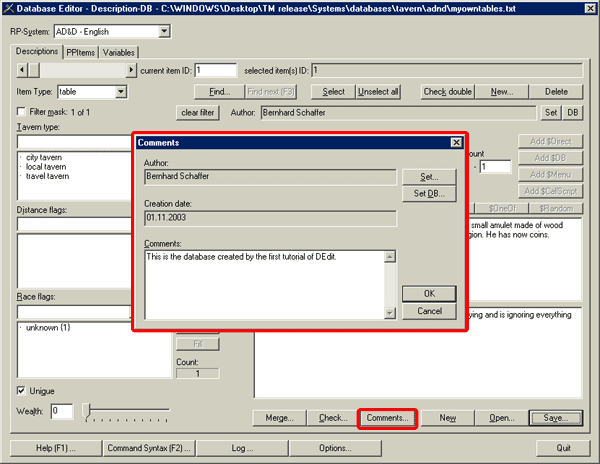Select the Descriptions tab
This screenshot has width=600, height=464.
pyautogui.click(x=38, y=51)
